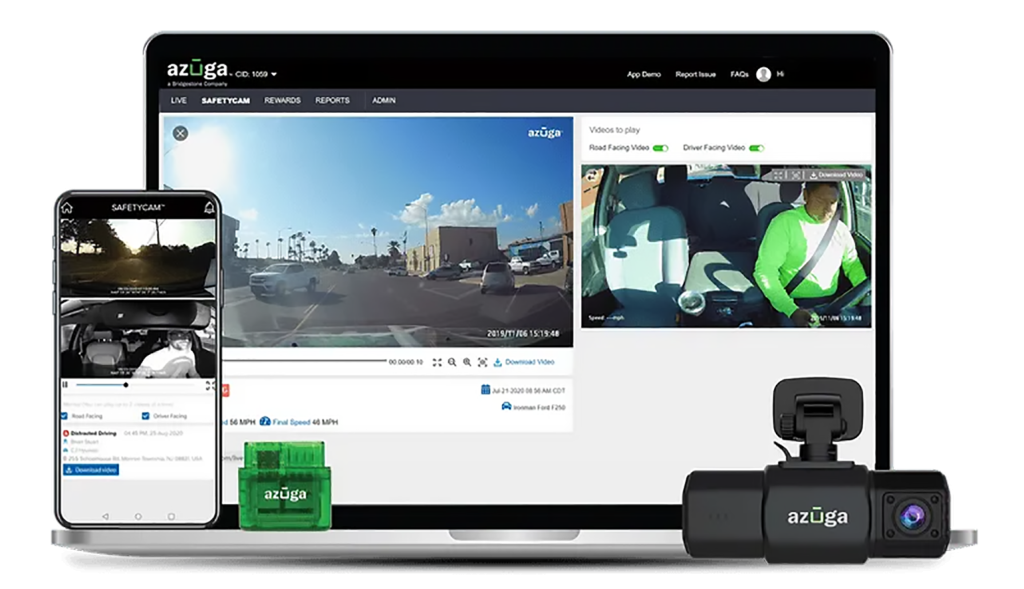Open the REWARDS tab

point(282,101)
